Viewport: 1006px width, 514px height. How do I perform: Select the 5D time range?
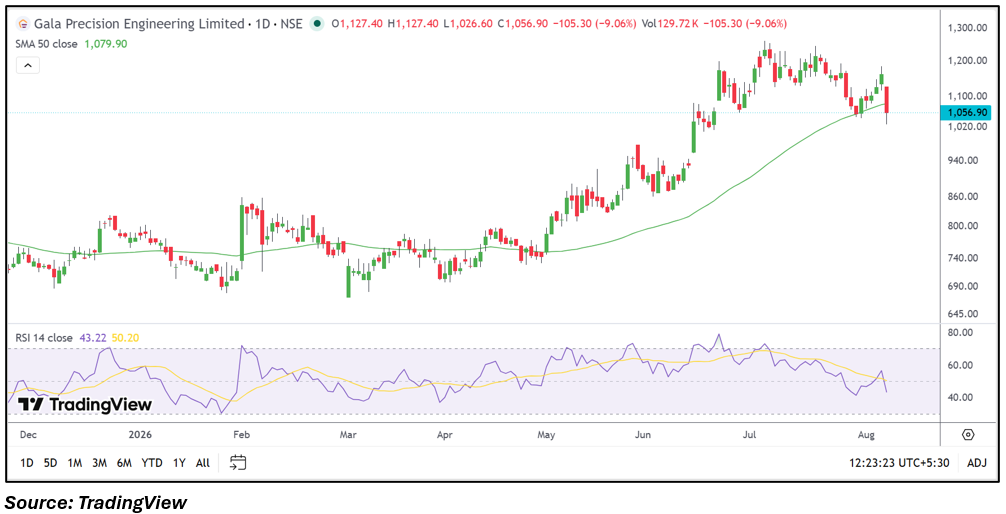coord(50,463)
